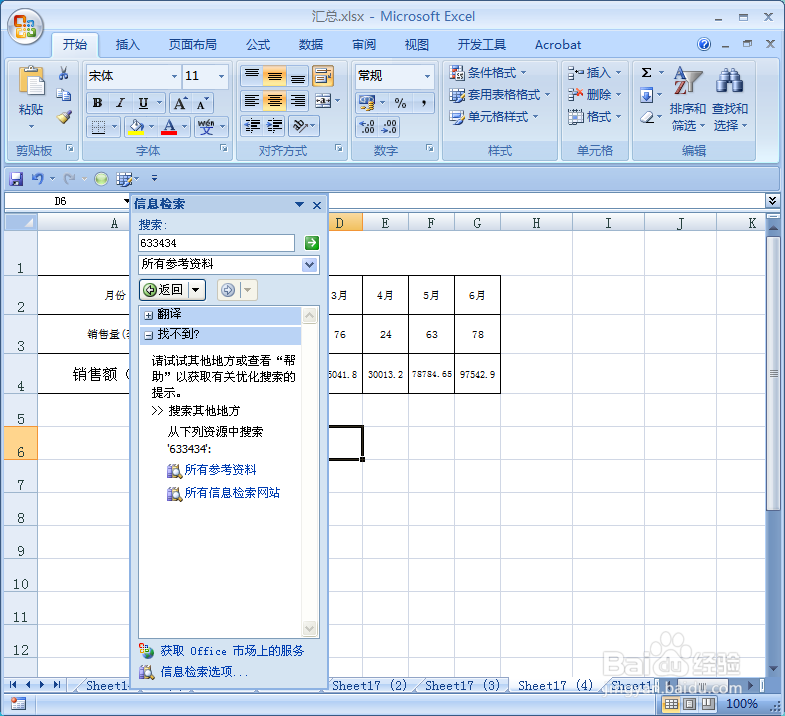Open 查找和选择 find and select

[730, 99]
